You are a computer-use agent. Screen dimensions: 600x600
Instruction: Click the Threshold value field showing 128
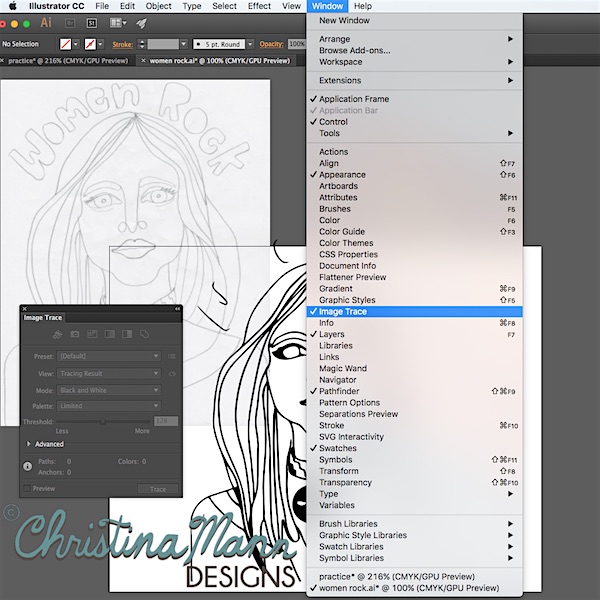click(x=166, y=421)
